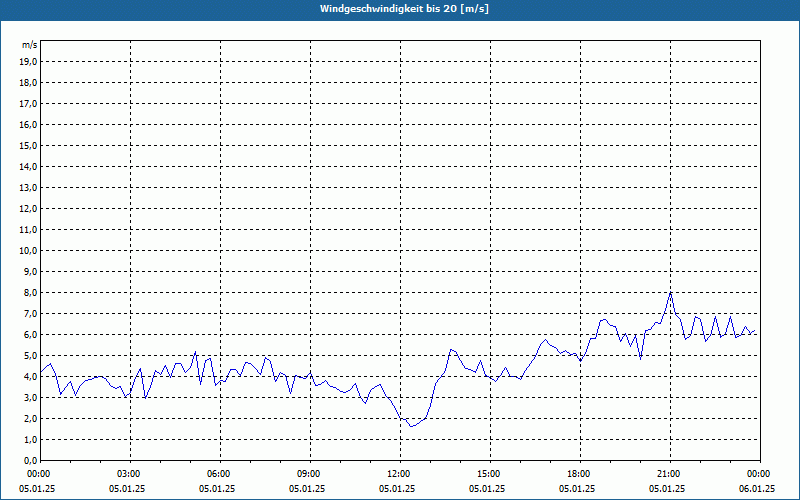This screenshot has height=500, width=800.
Task: Click the wind speed peak at 21:00
Action: point(670,292)
